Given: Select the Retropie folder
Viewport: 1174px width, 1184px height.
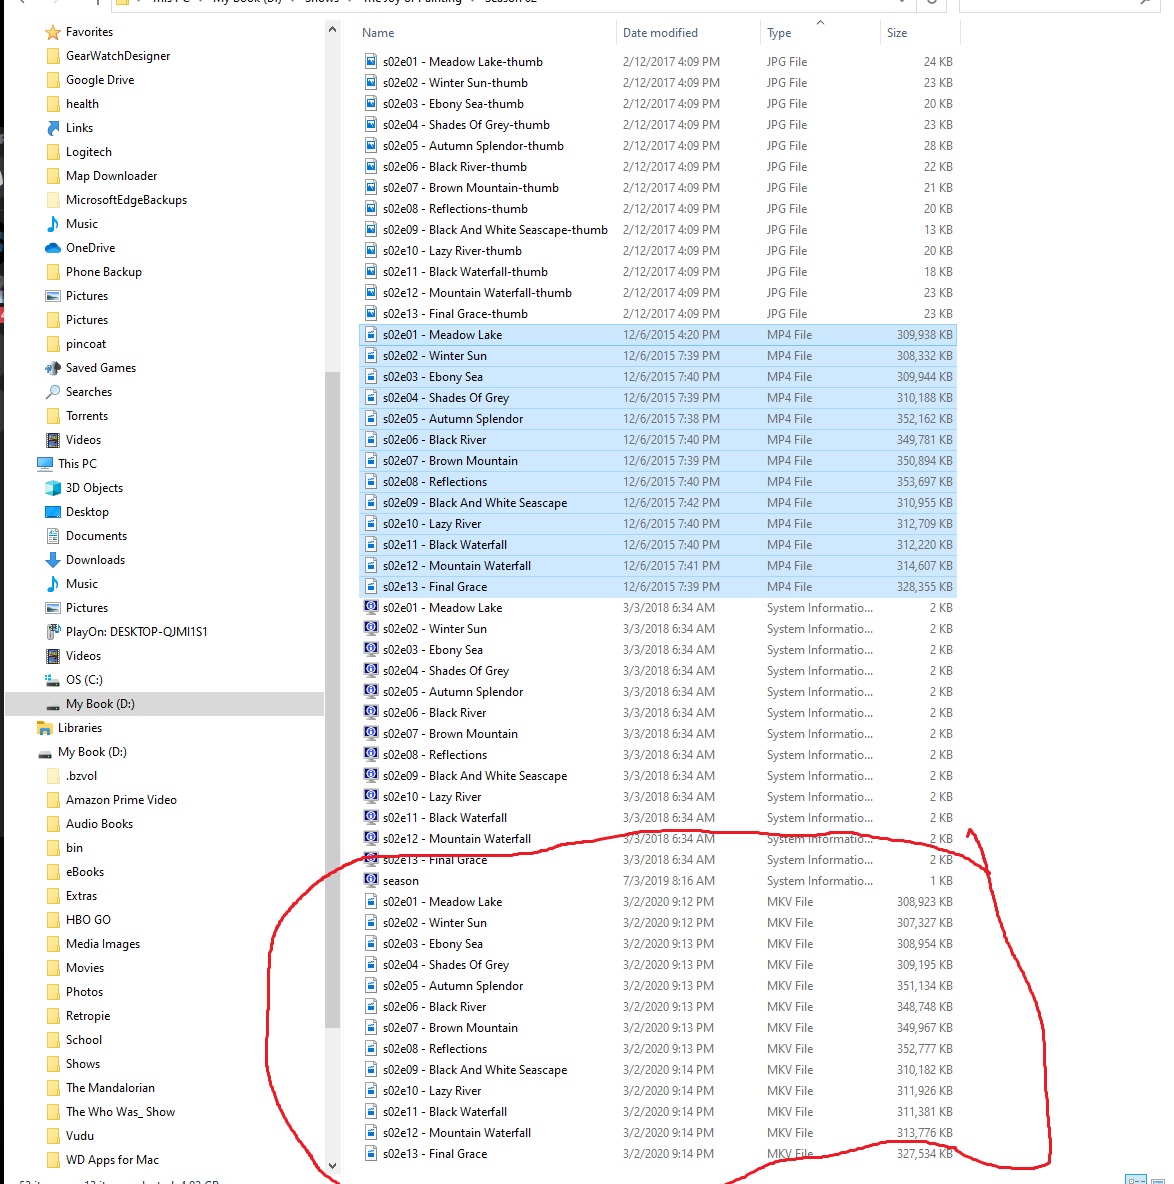Looking at the screenshot, I should (88, 1016).
